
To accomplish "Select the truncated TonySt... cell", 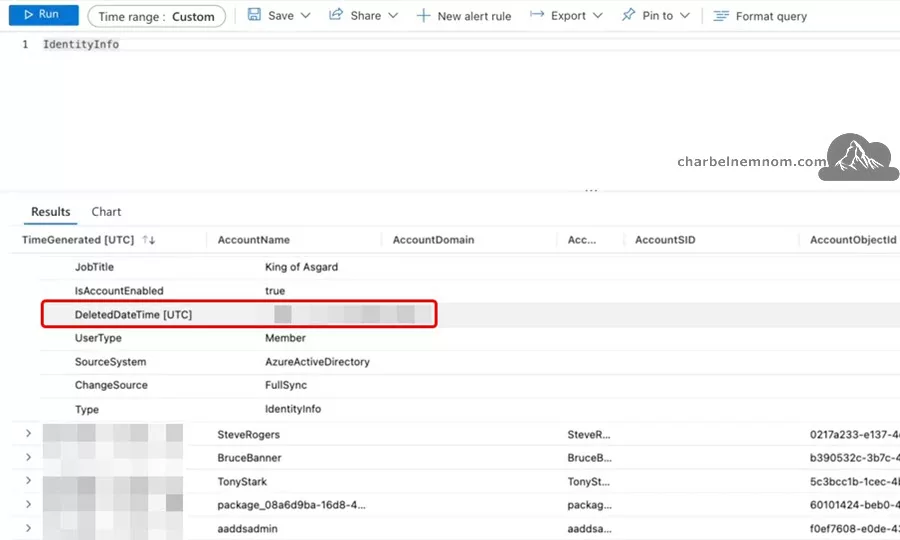I will click(x=588, y=481).
